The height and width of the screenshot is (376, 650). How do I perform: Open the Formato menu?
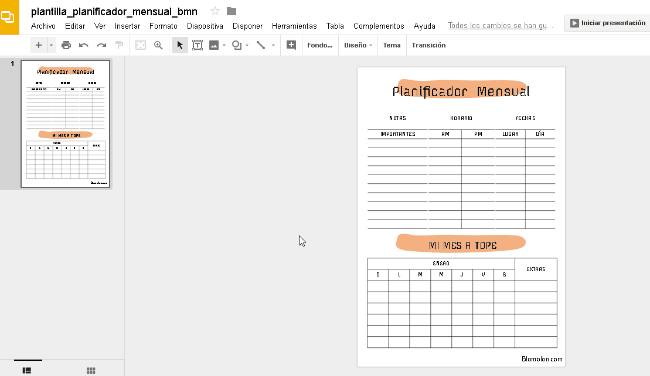coord(163,26)
